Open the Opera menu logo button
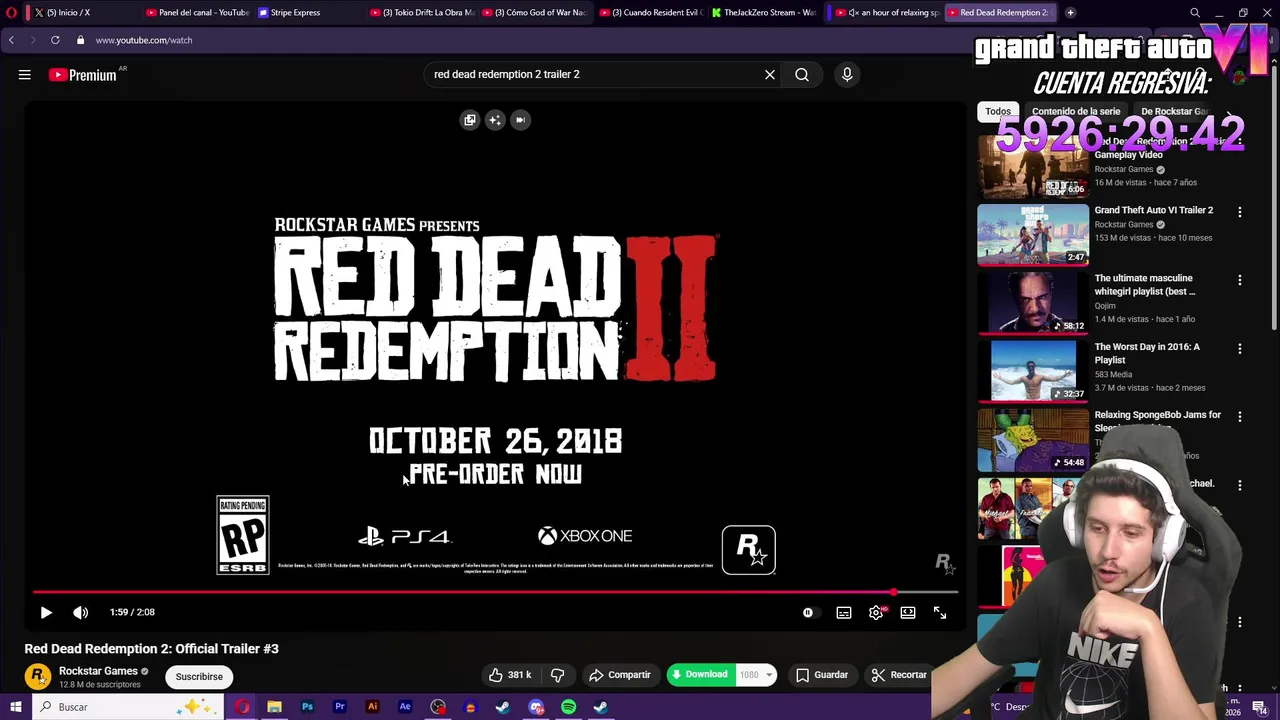Image resolution: width=1280 pixels, height=720 pixels. [12, 13]
